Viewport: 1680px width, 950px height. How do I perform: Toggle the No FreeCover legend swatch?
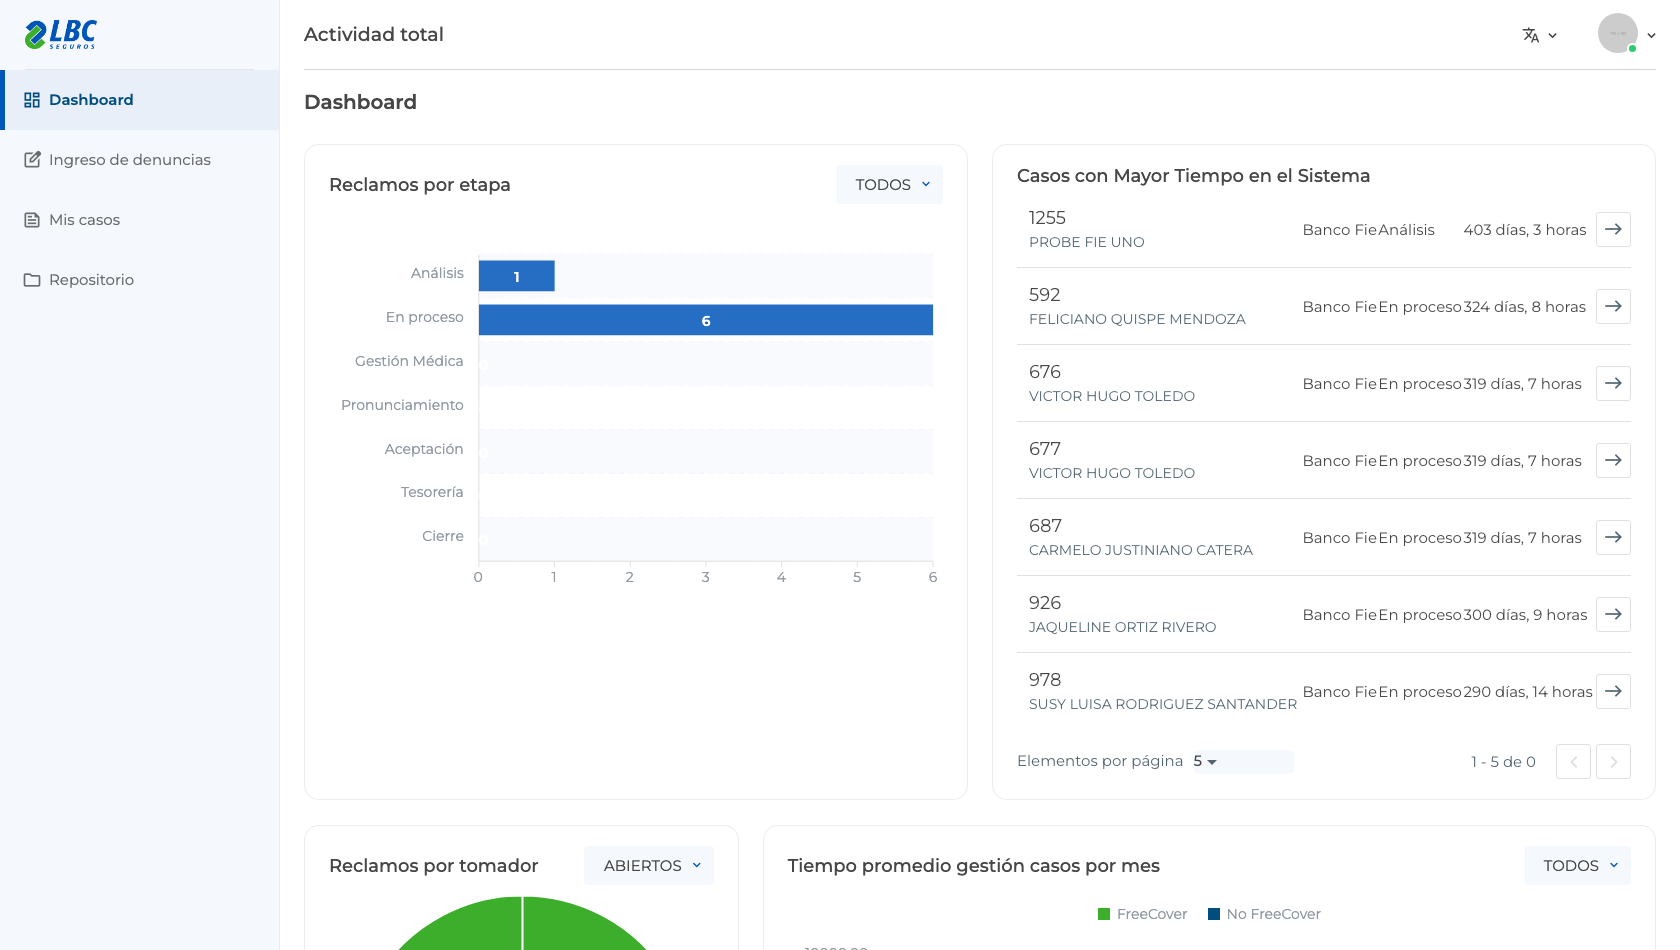click(1214, 914)
